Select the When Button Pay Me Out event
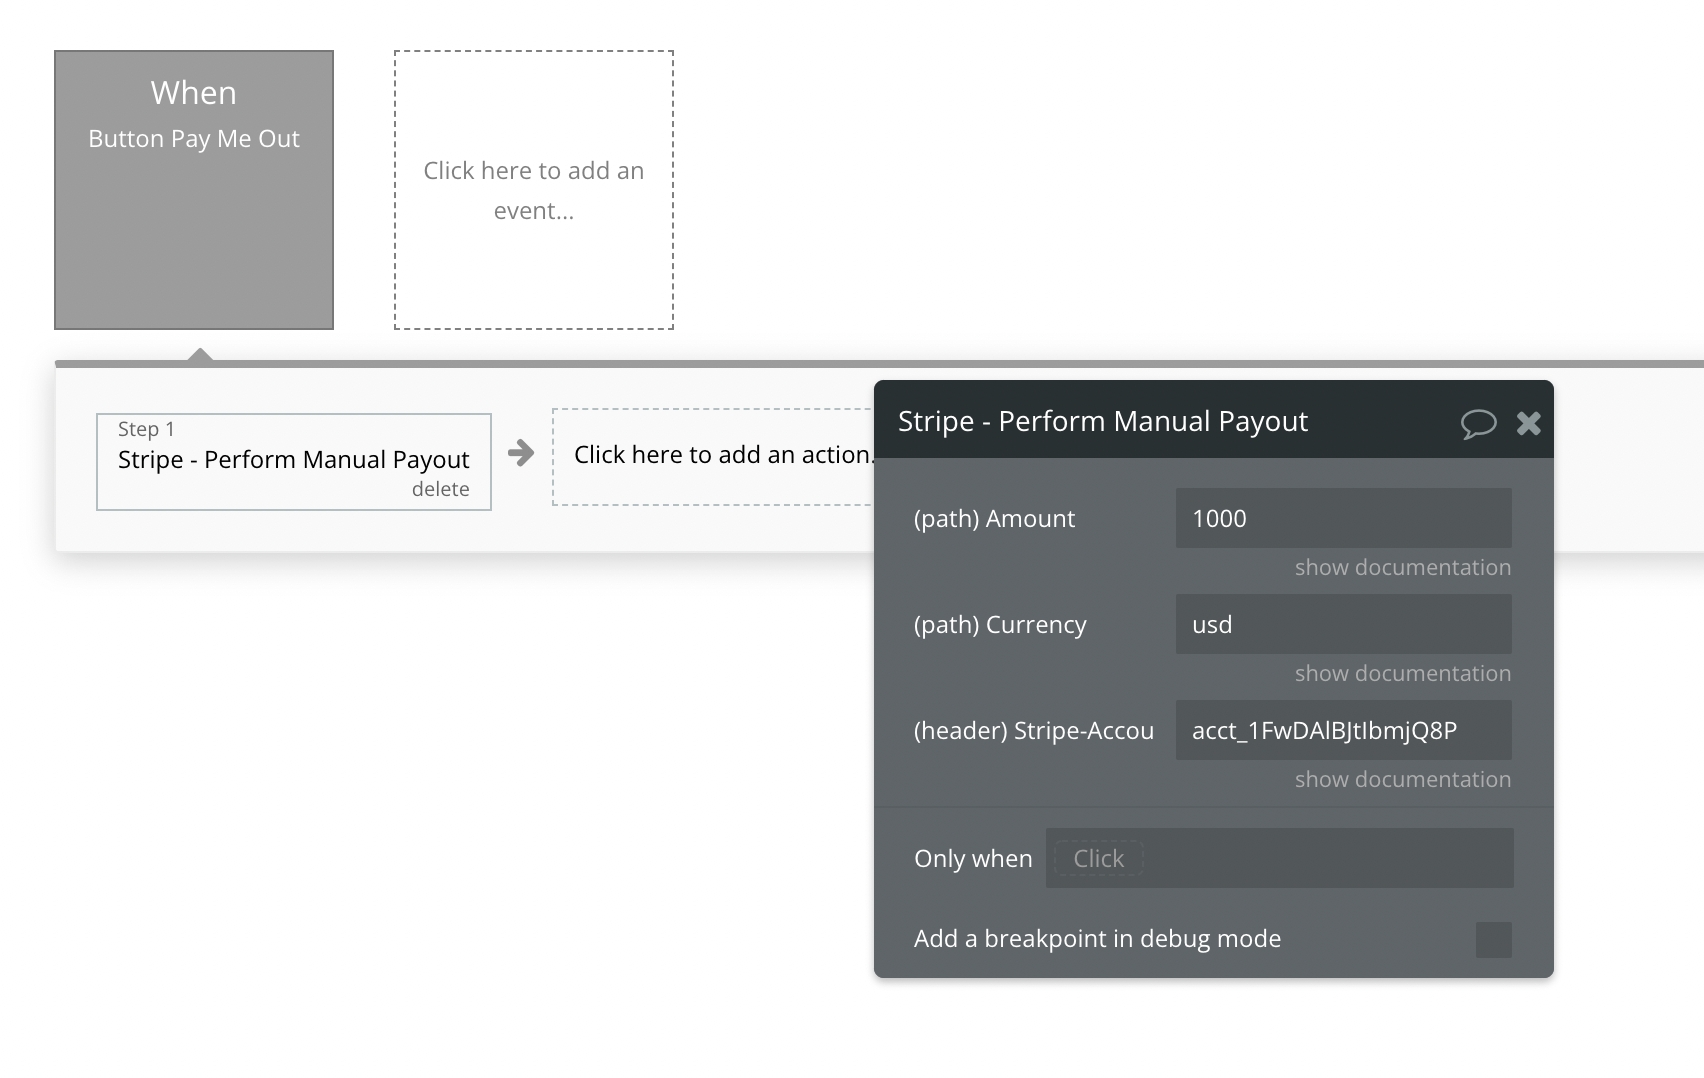 pyautogui.click(x=194, y=190)
